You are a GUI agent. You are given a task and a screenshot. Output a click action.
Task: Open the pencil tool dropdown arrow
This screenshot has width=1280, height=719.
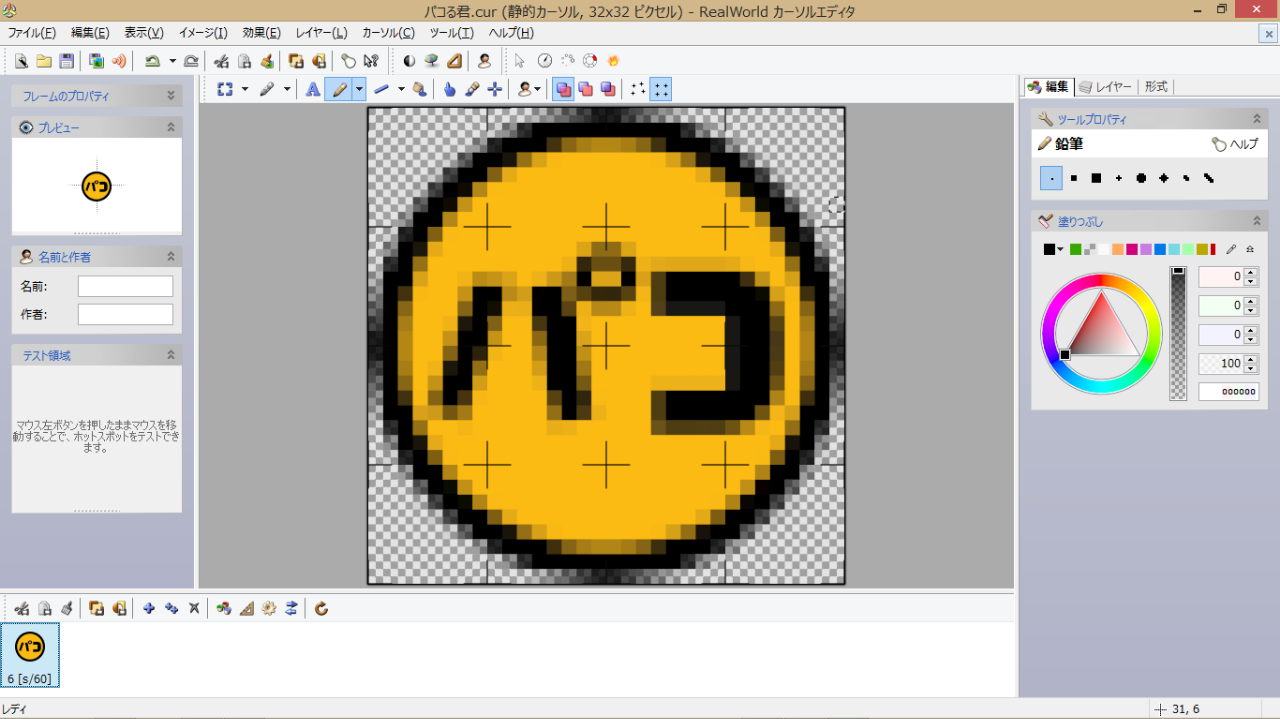pos(358,89)
